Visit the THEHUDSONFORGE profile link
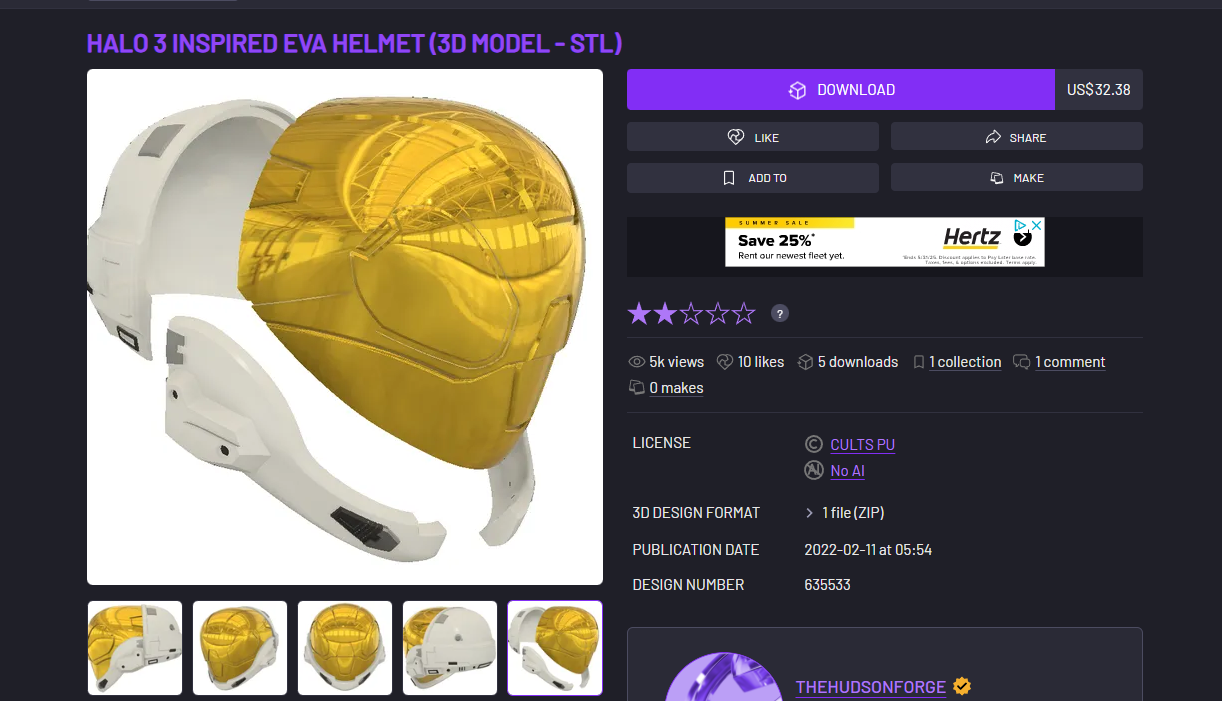Viewport: 1222px width, 701px height. [871, 687]
